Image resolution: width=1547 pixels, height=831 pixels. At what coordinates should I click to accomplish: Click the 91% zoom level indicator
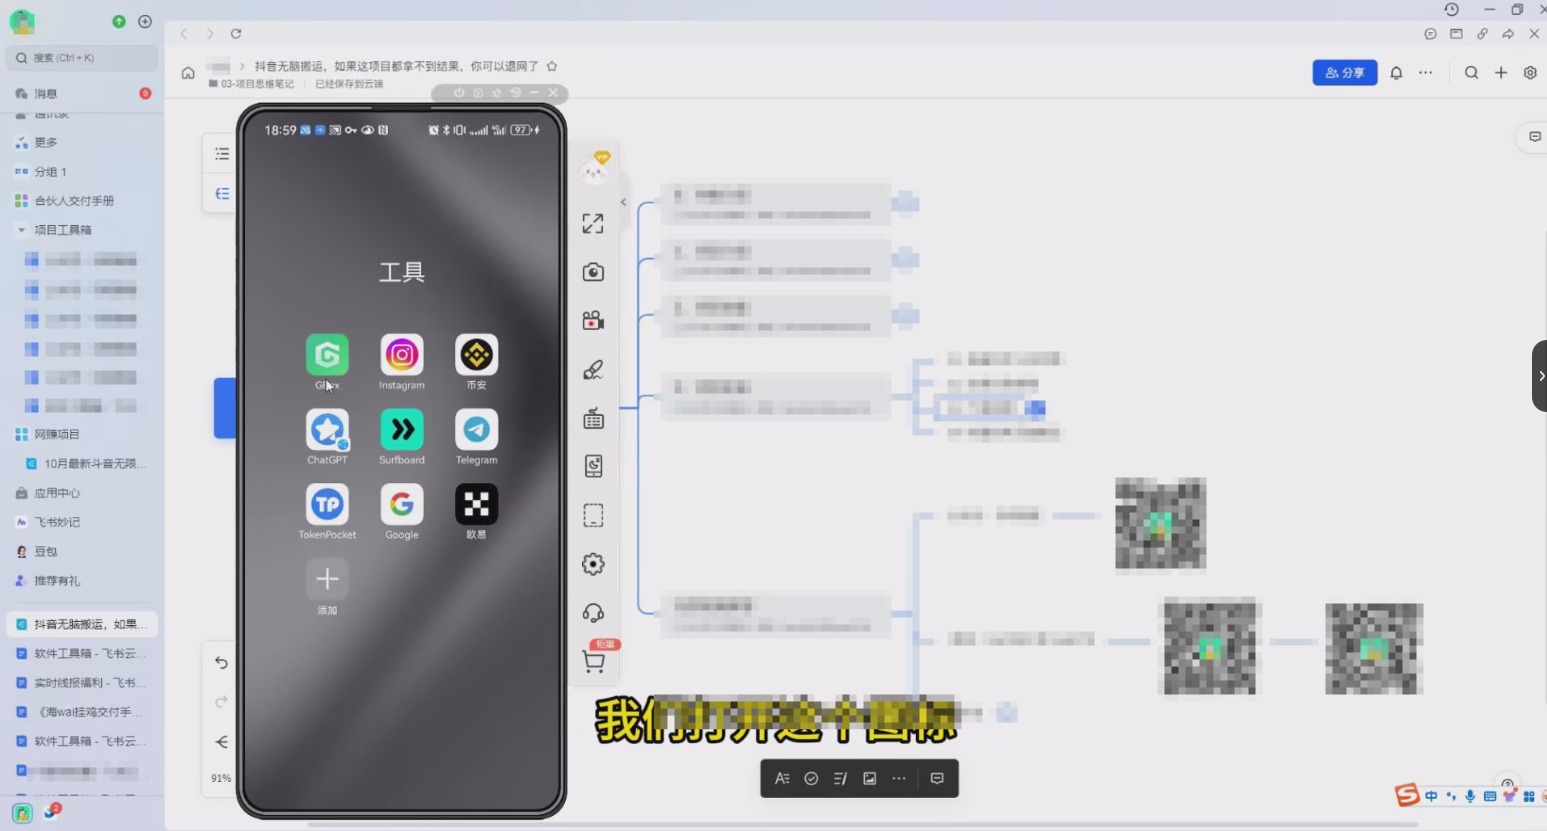click(221, 778)
